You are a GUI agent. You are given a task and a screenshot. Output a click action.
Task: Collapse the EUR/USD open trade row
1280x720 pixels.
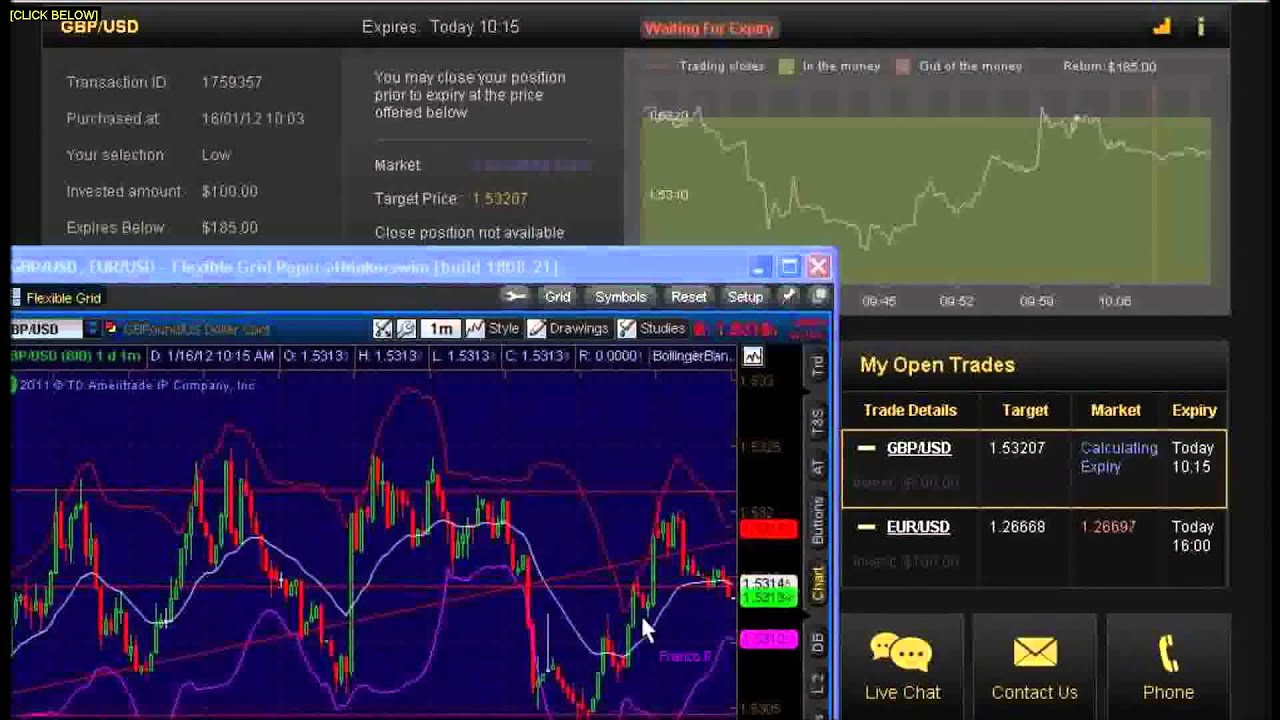coord(867,527)
